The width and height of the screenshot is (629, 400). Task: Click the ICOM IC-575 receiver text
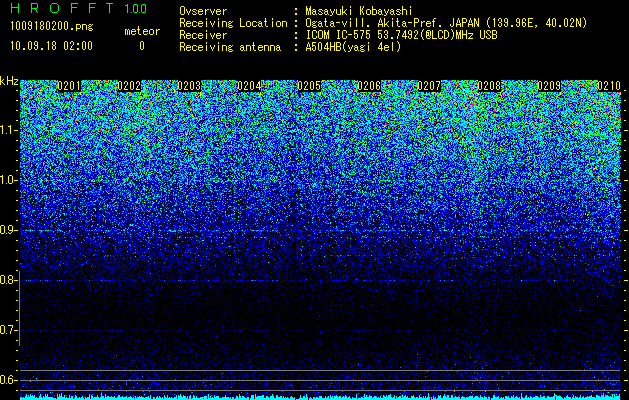click(x=401, y=35)
